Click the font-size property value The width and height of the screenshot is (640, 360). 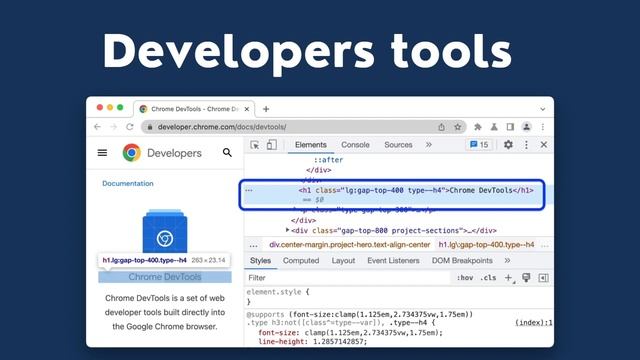[373, 333]
